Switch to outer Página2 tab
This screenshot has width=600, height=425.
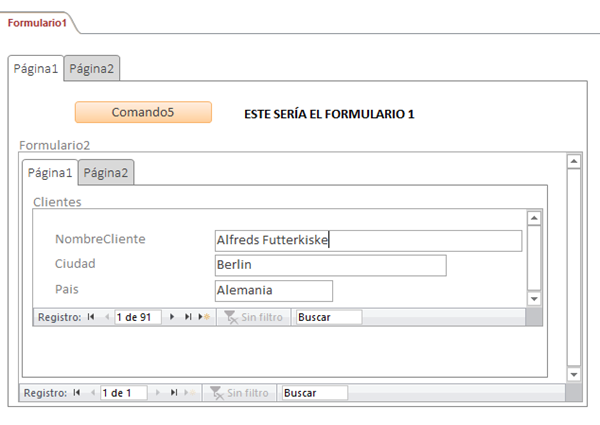pyautogui.click(x=92, y=69)
